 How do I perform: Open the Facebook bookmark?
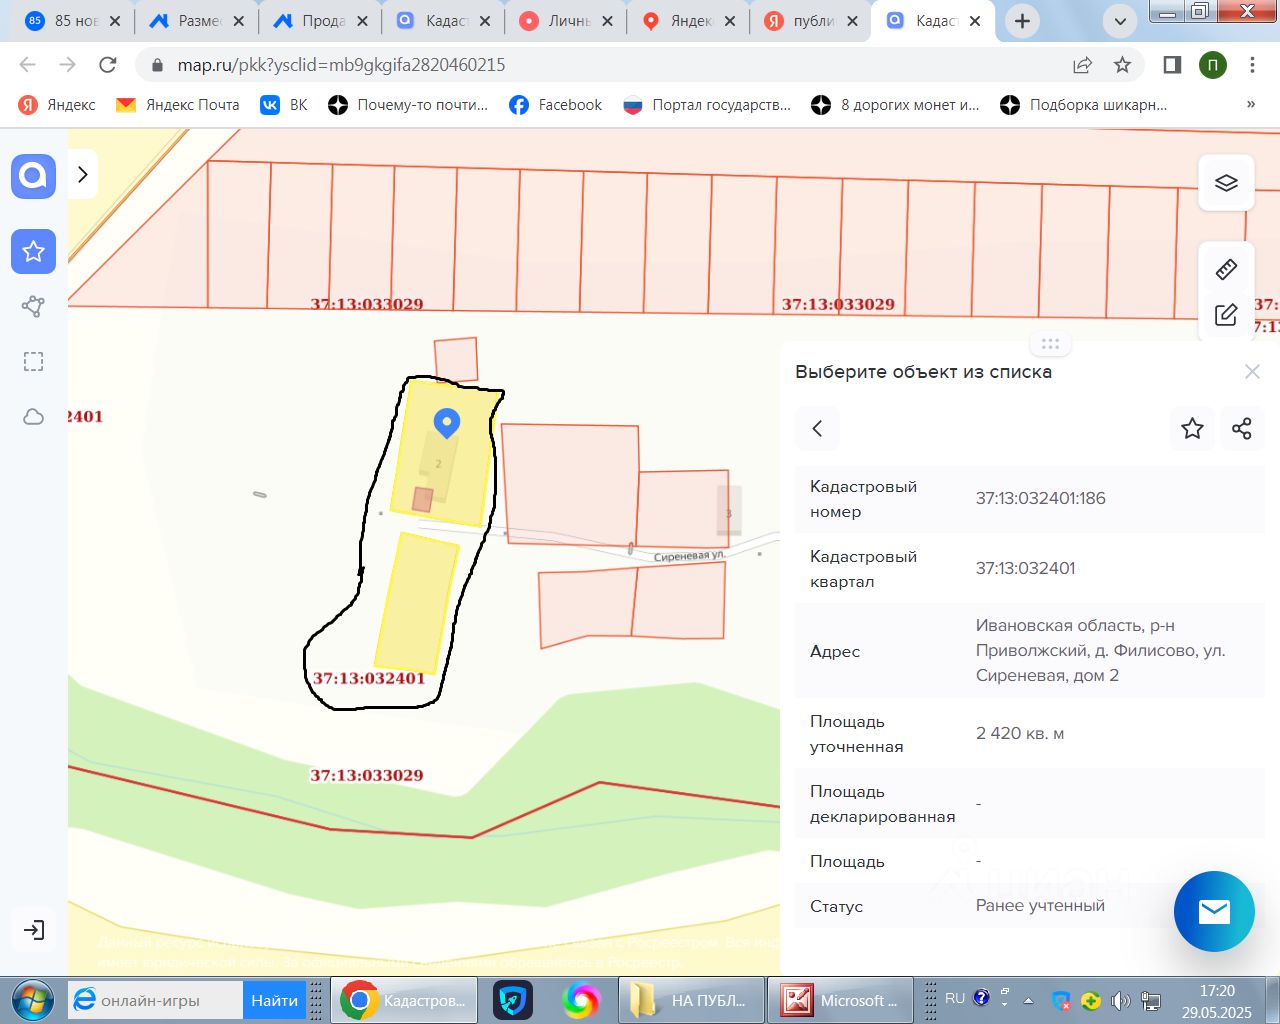(x=556, y=105)
